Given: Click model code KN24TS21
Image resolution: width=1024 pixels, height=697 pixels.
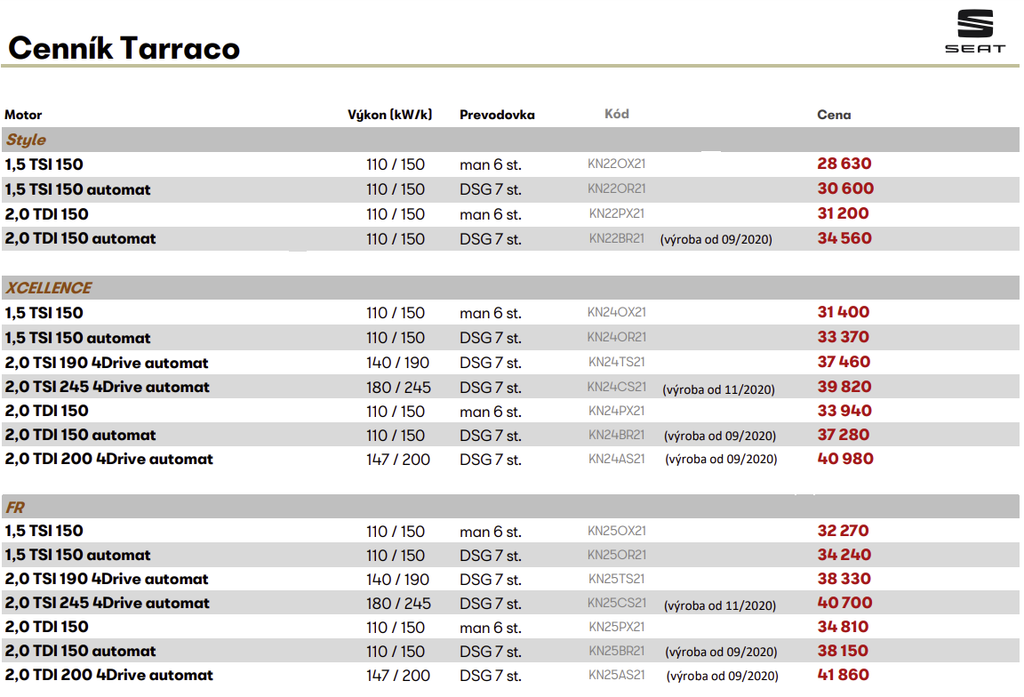Looking at the screenshot, I should point(616,362).
